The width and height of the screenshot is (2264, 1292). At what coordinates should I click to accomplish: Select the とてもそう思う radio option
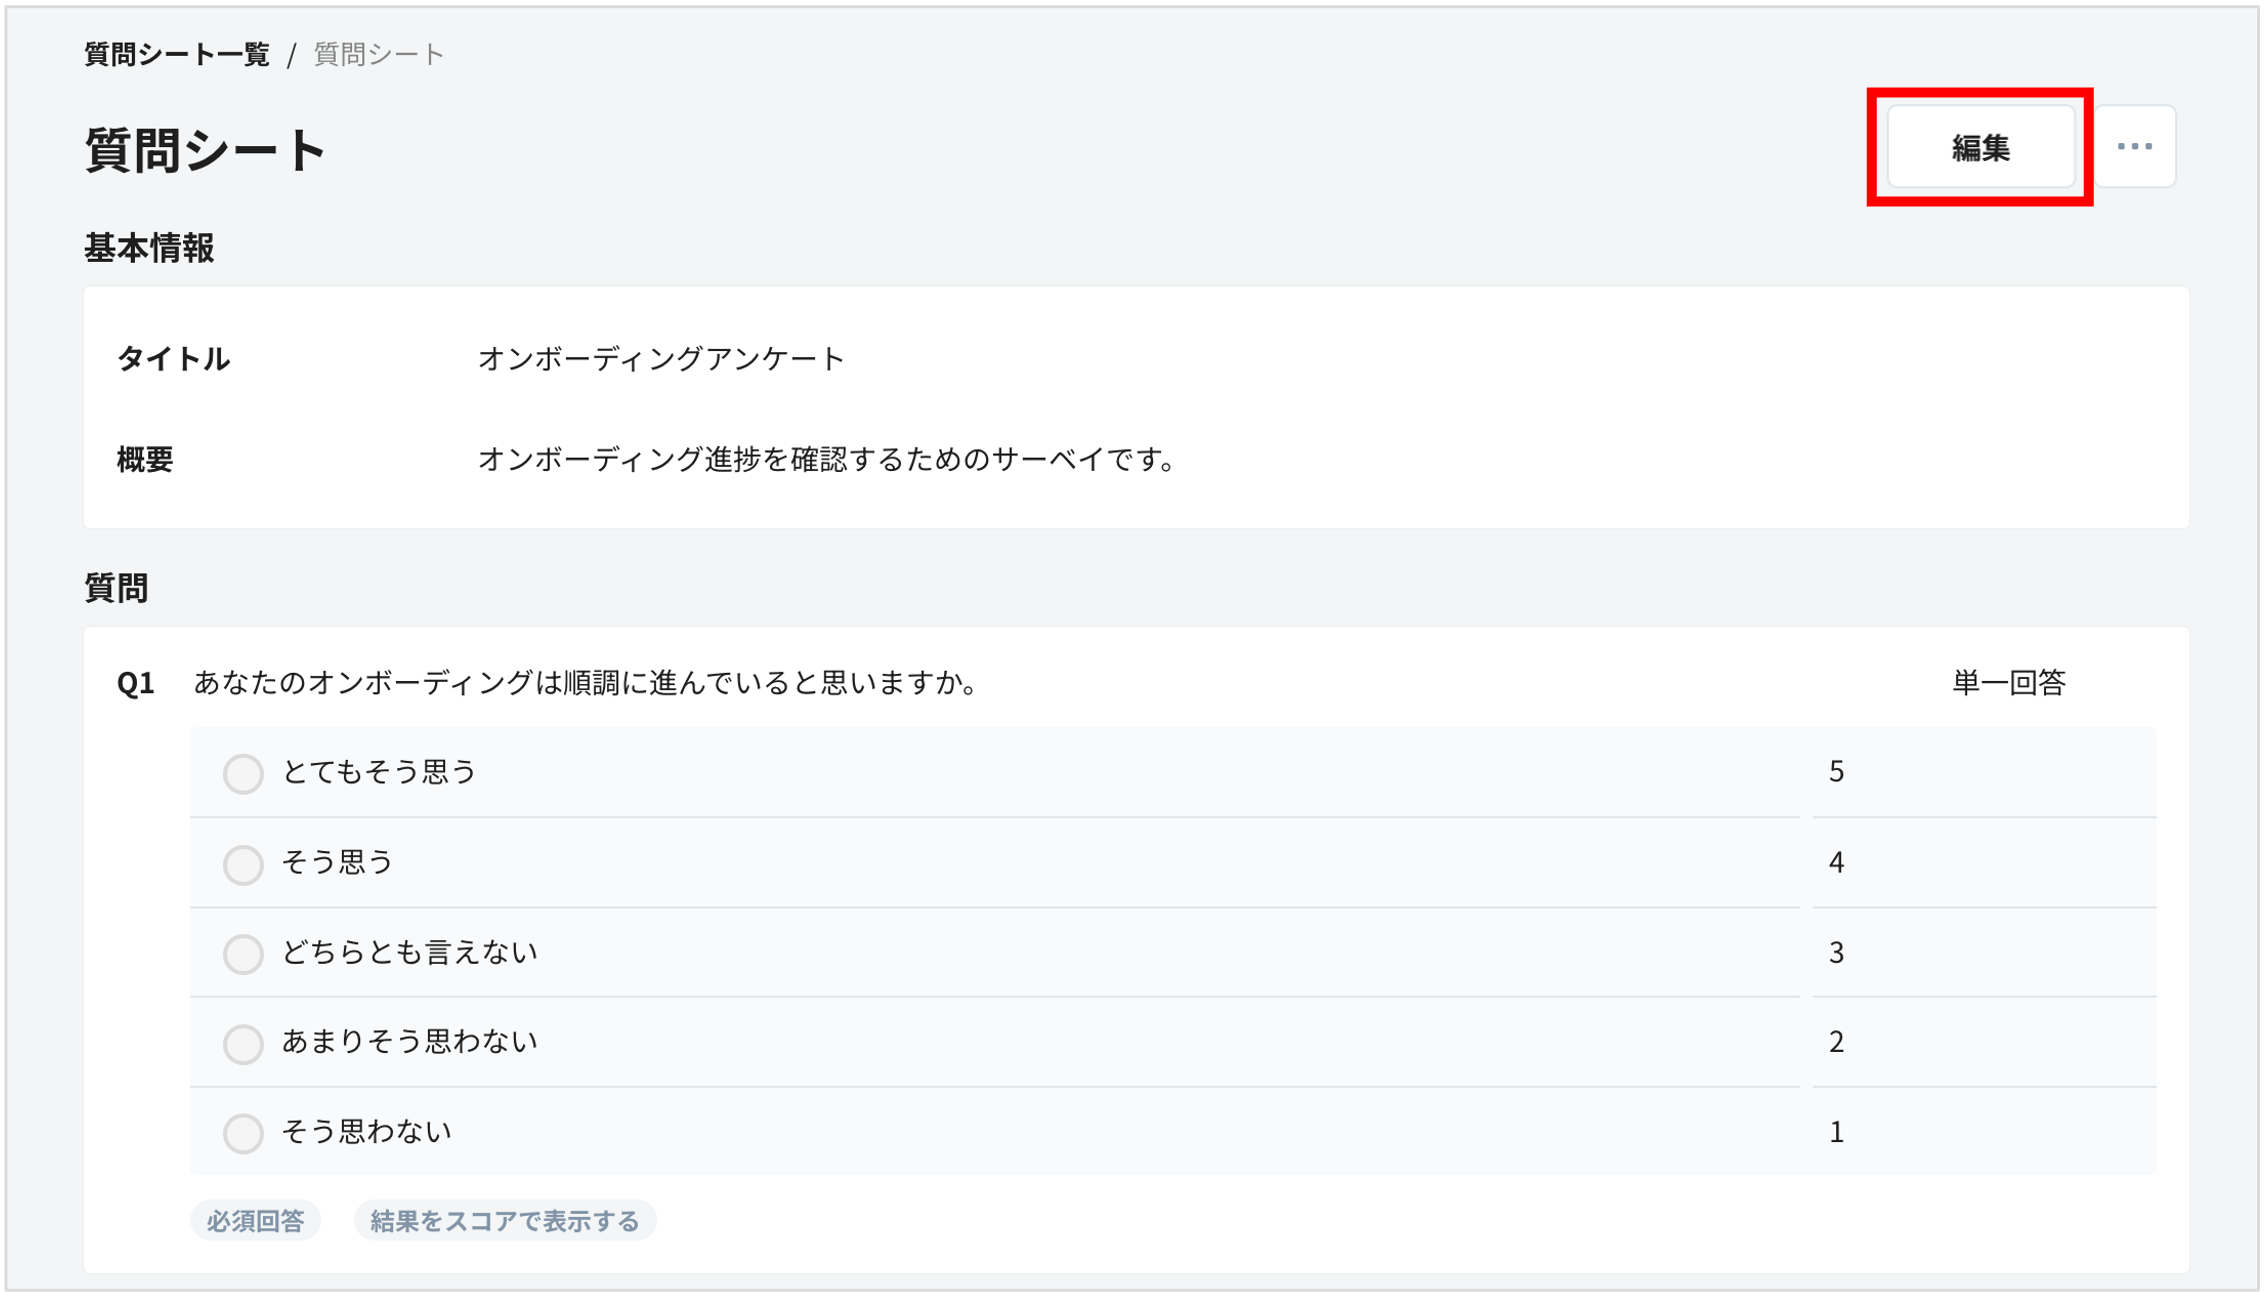[x=243, y=773]
